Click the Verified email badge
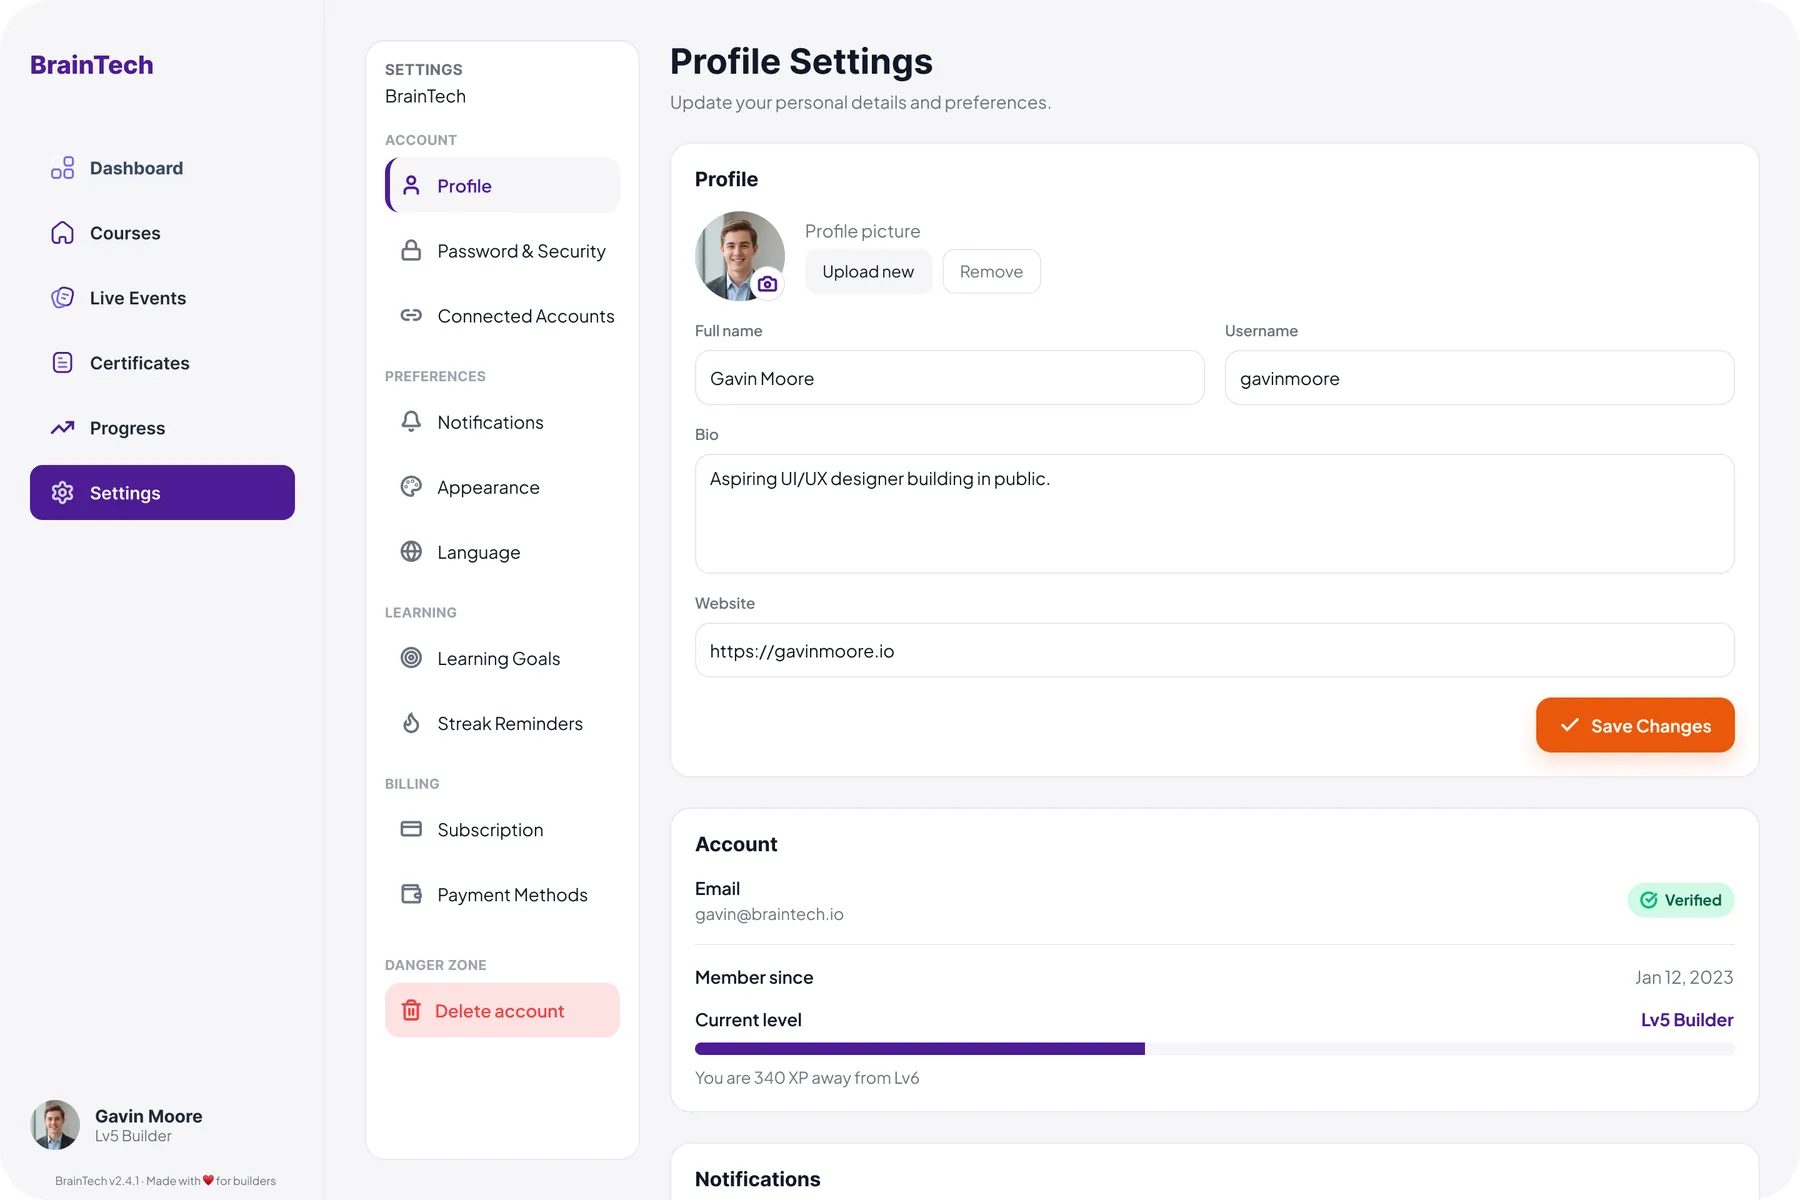Viewport: 1800px width, 1200px height. tap(1681, 900)
